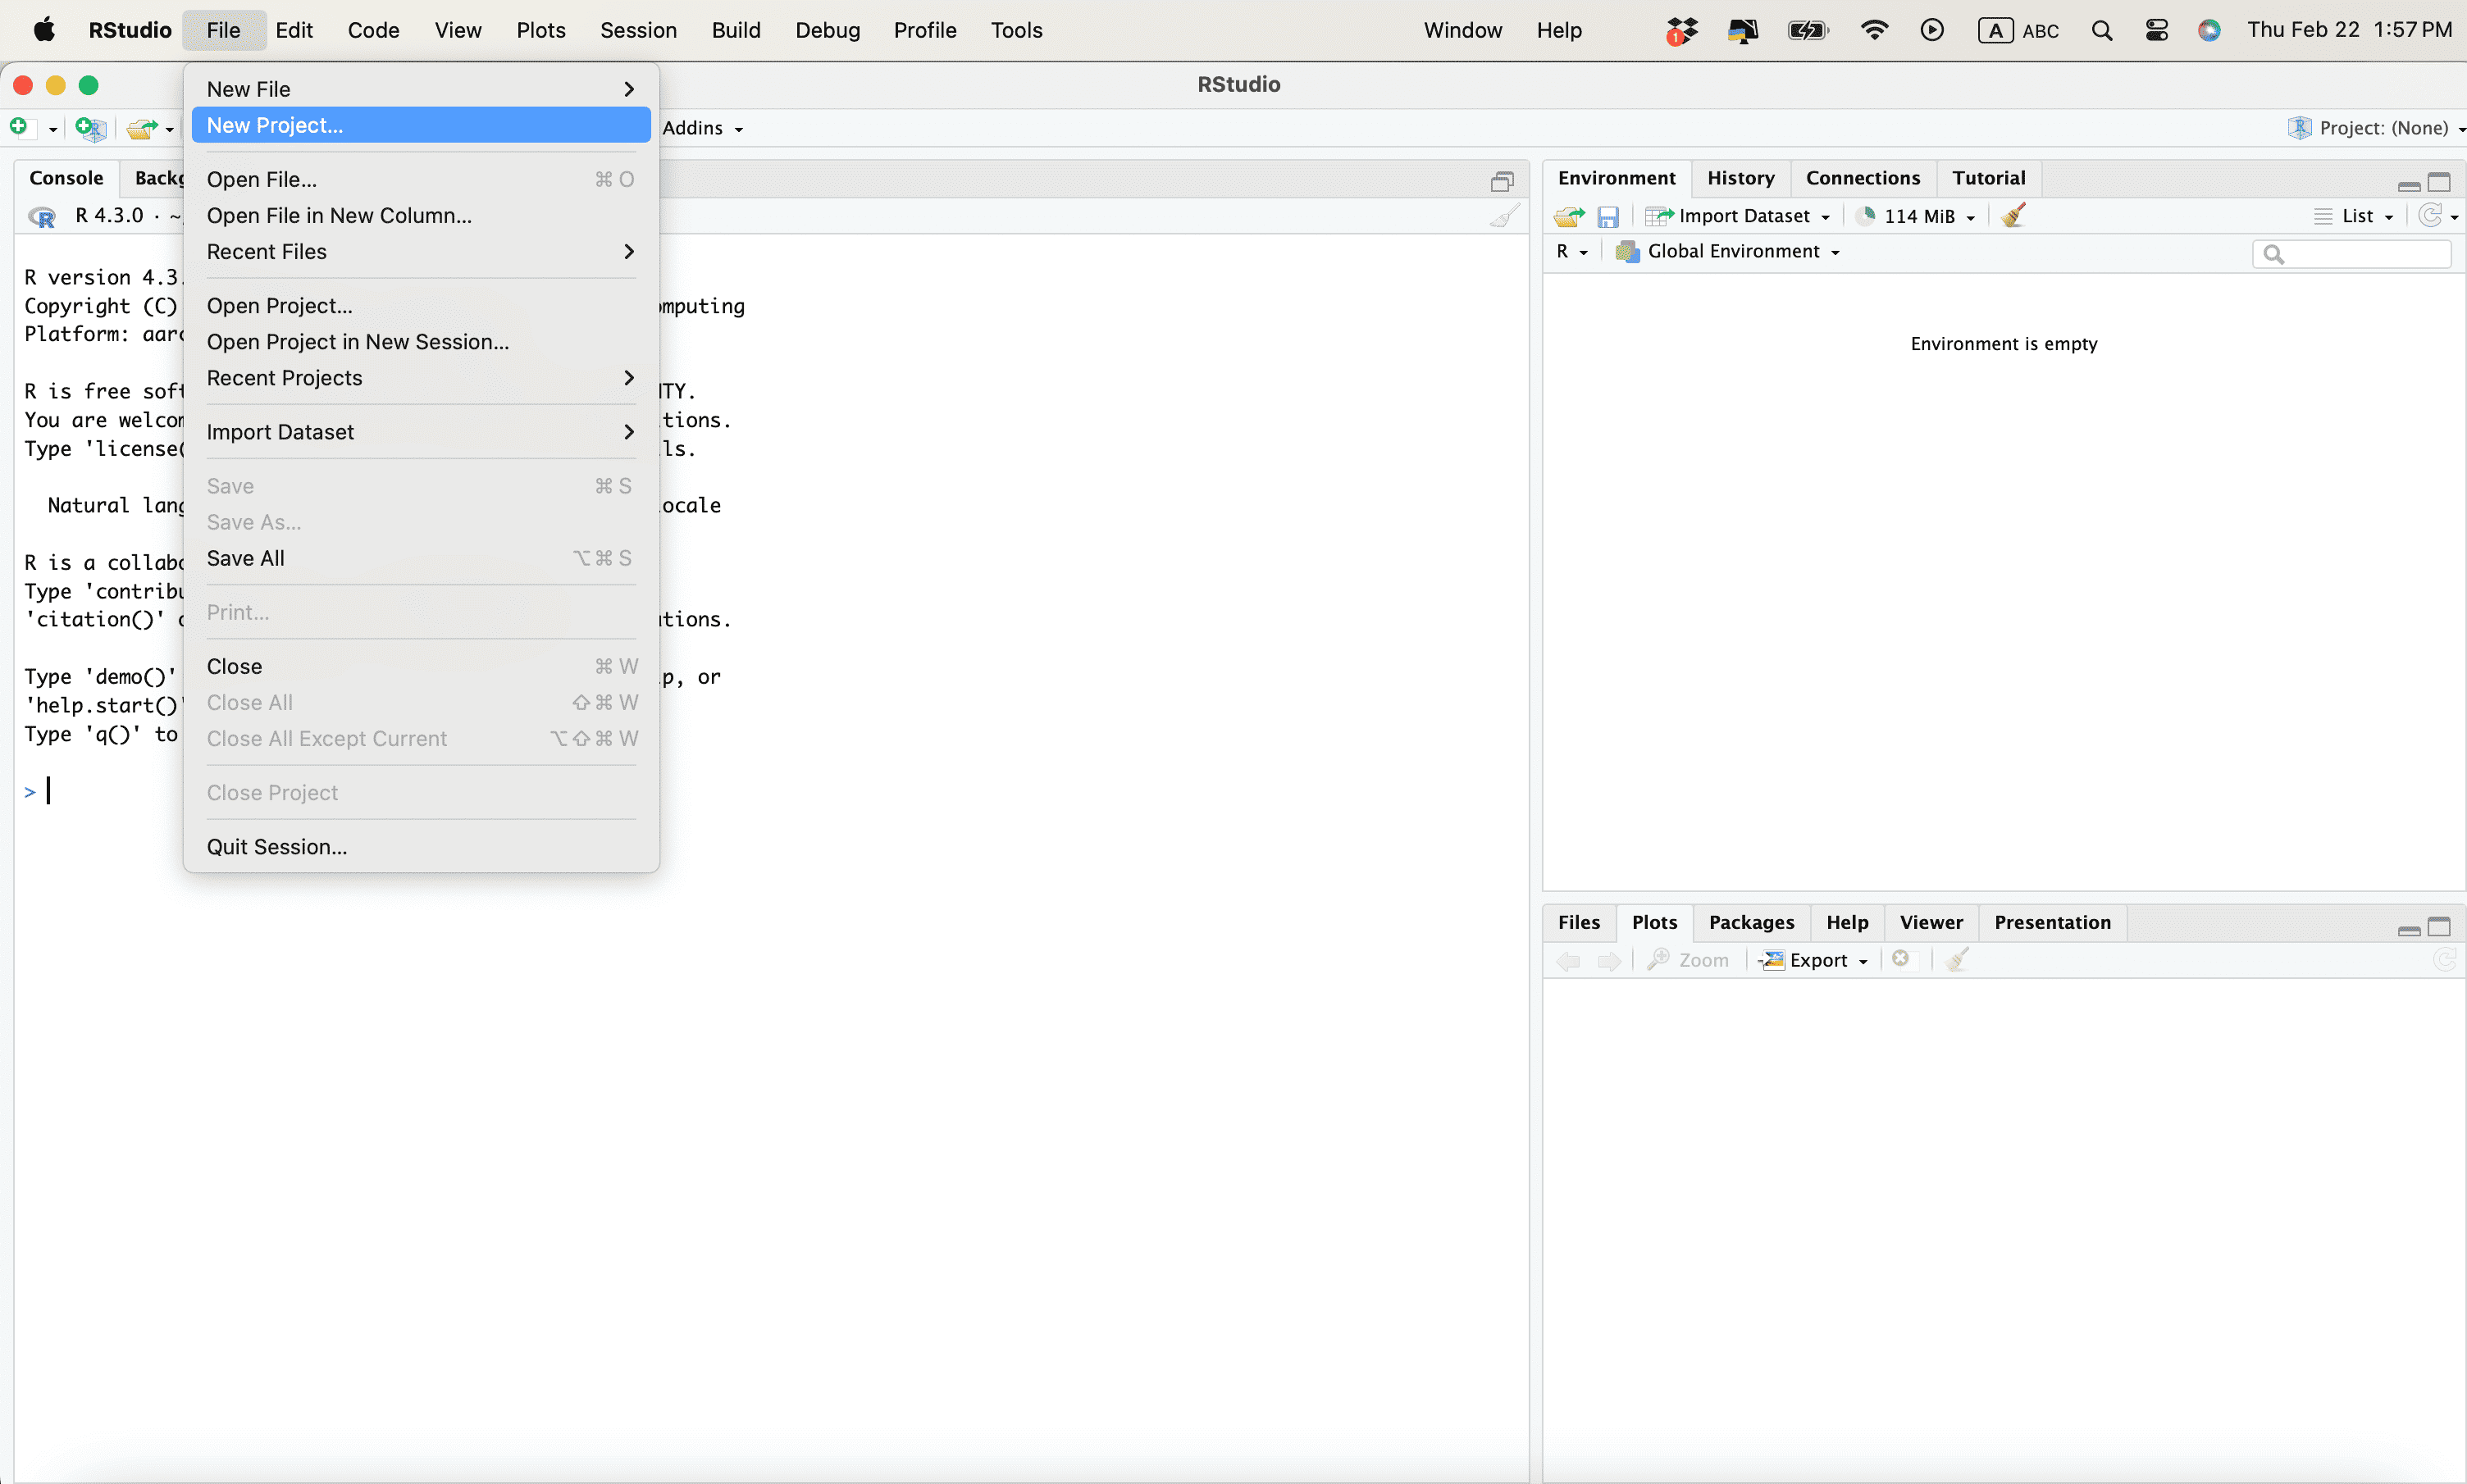Click the load workspace icon in Environment
The image size is (2467, 1484).
(1569, 216)
